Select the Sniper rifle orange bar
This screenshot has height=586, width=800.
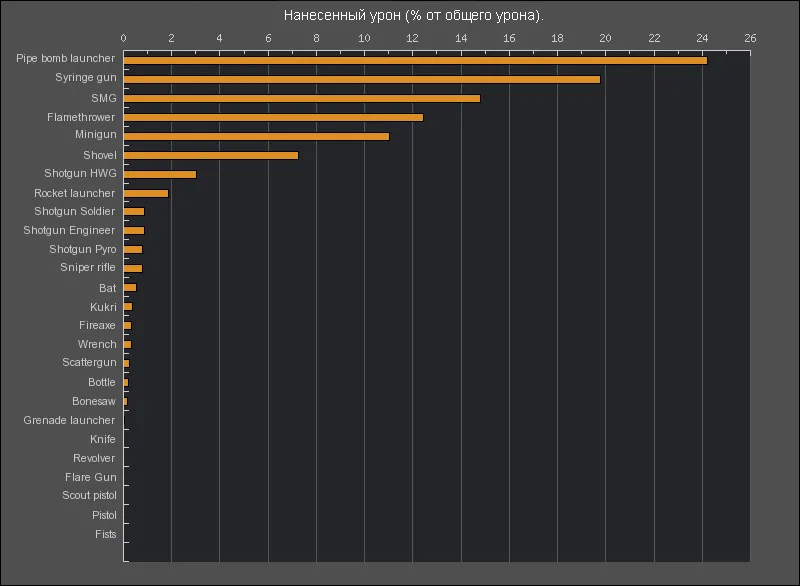point(133,268)
